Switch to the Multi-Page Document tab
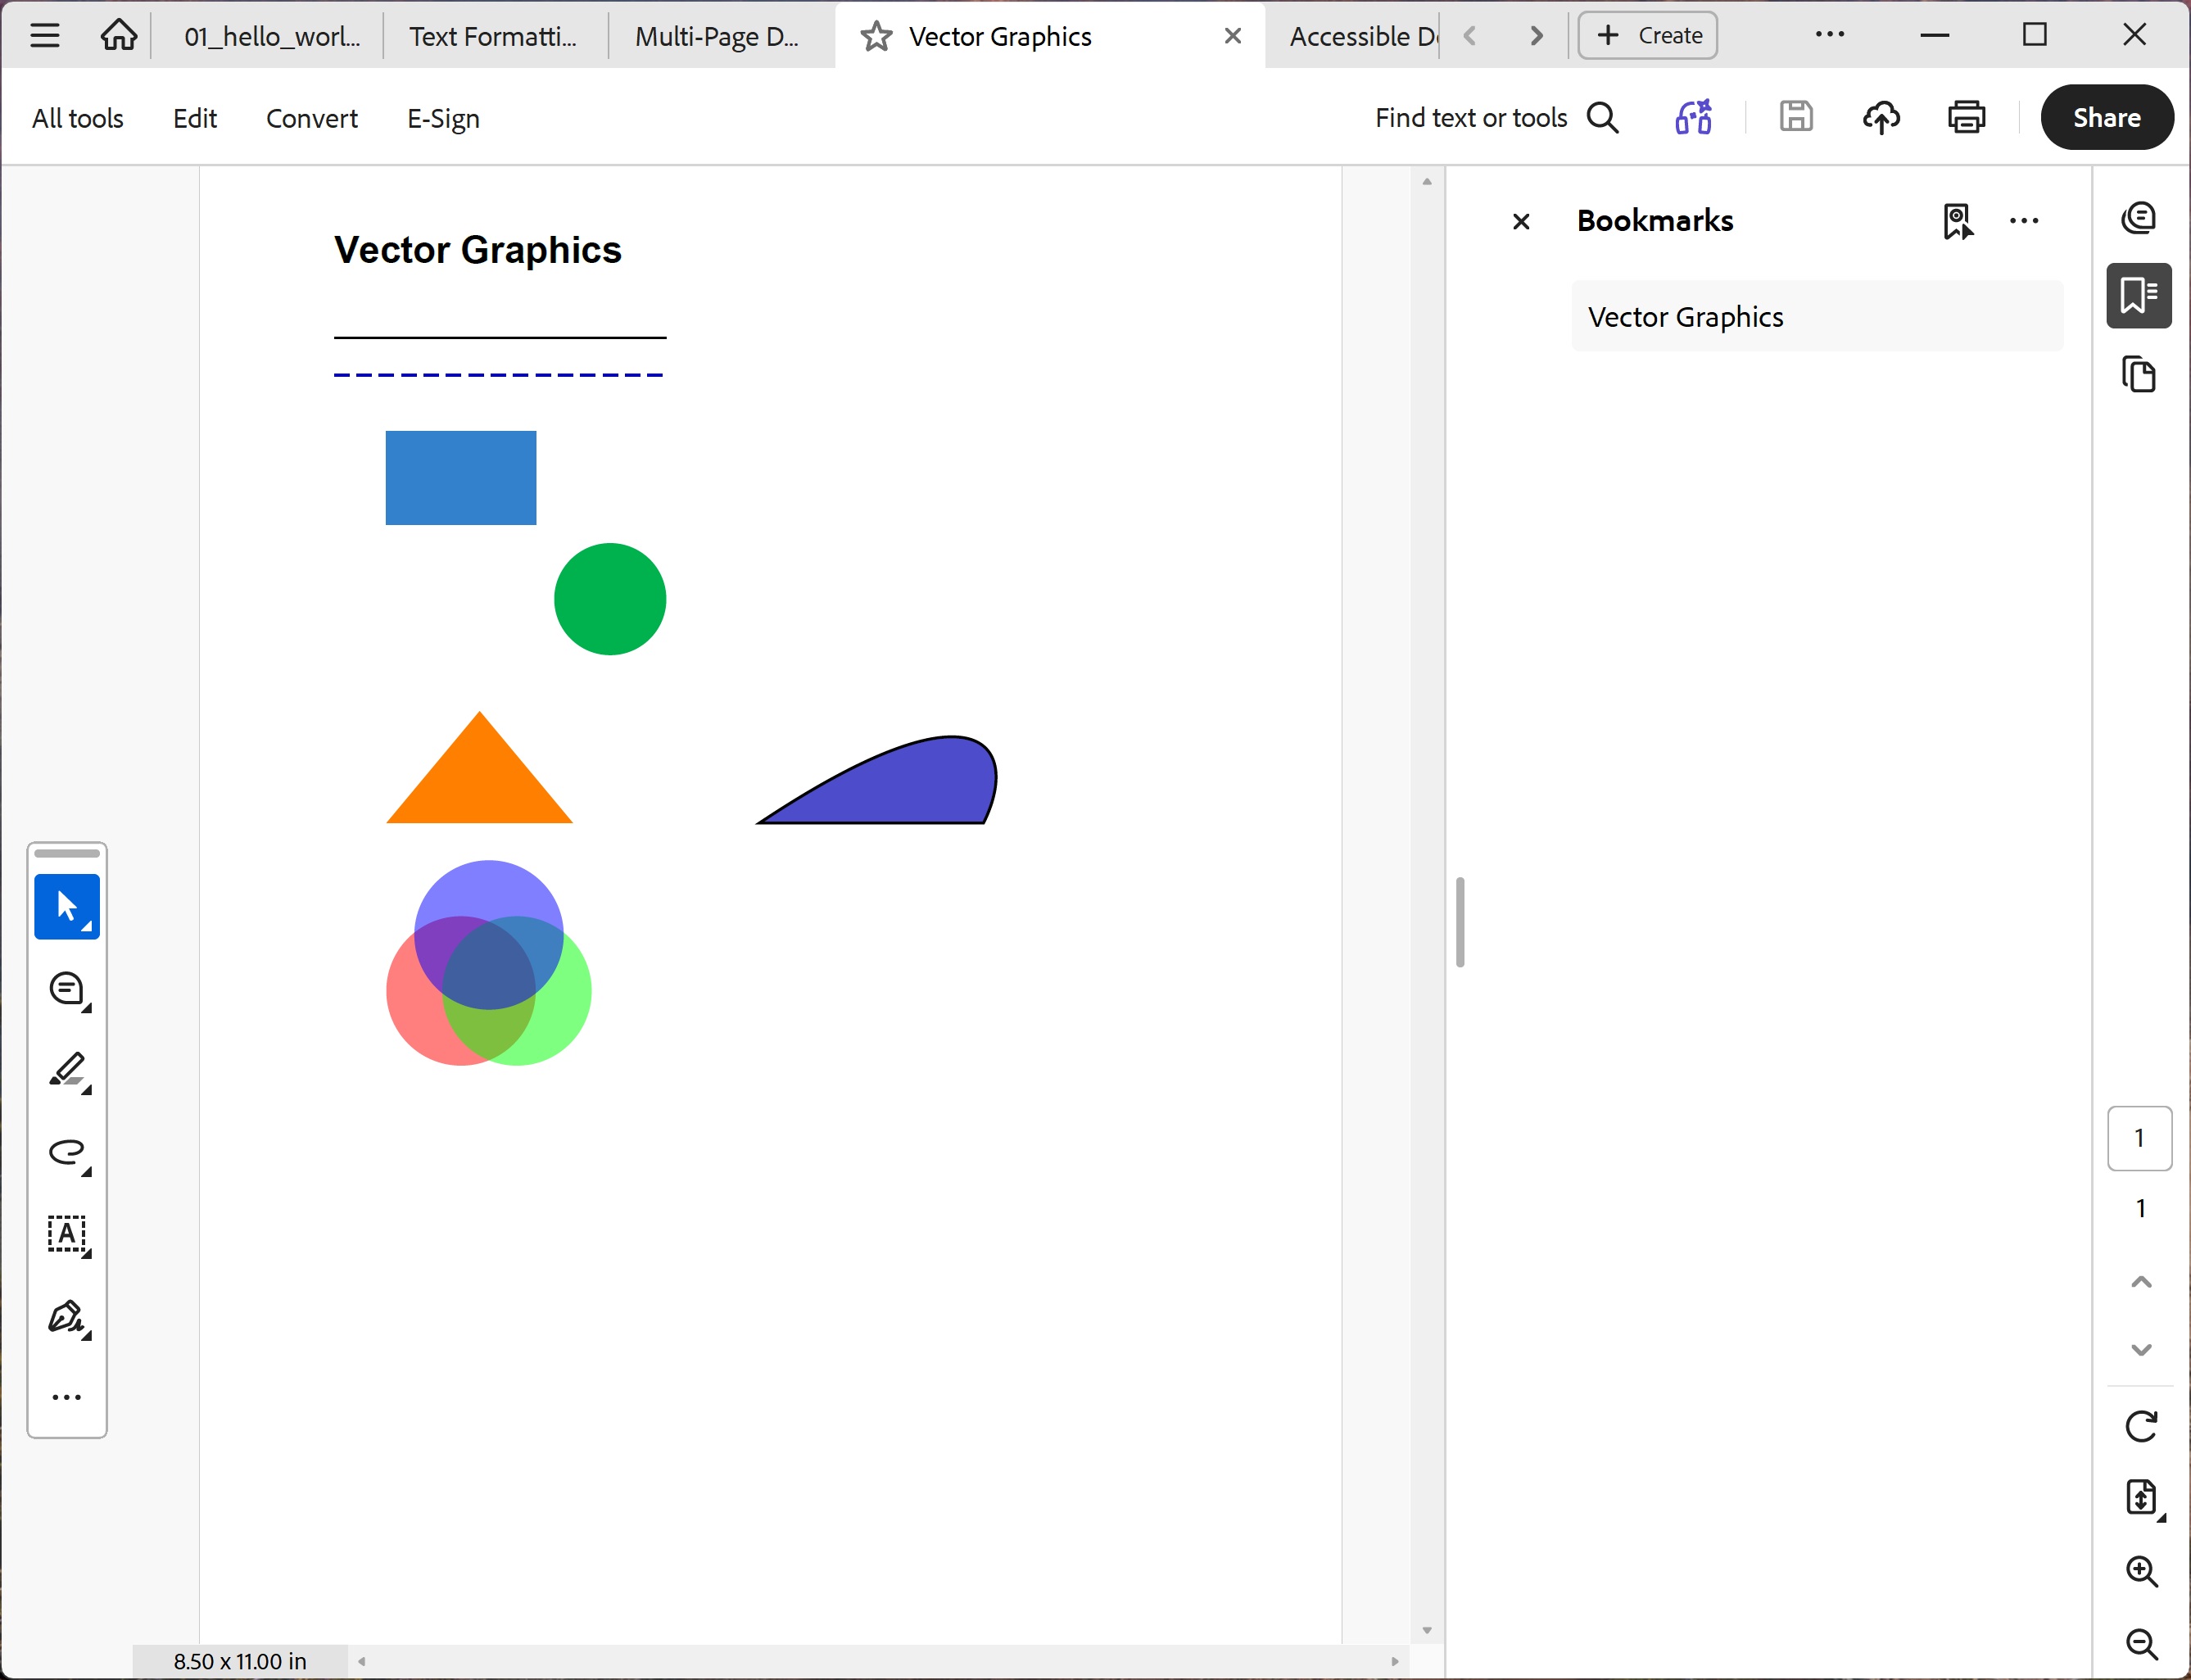This screenshot has height=1680, width=2191. 718,35
